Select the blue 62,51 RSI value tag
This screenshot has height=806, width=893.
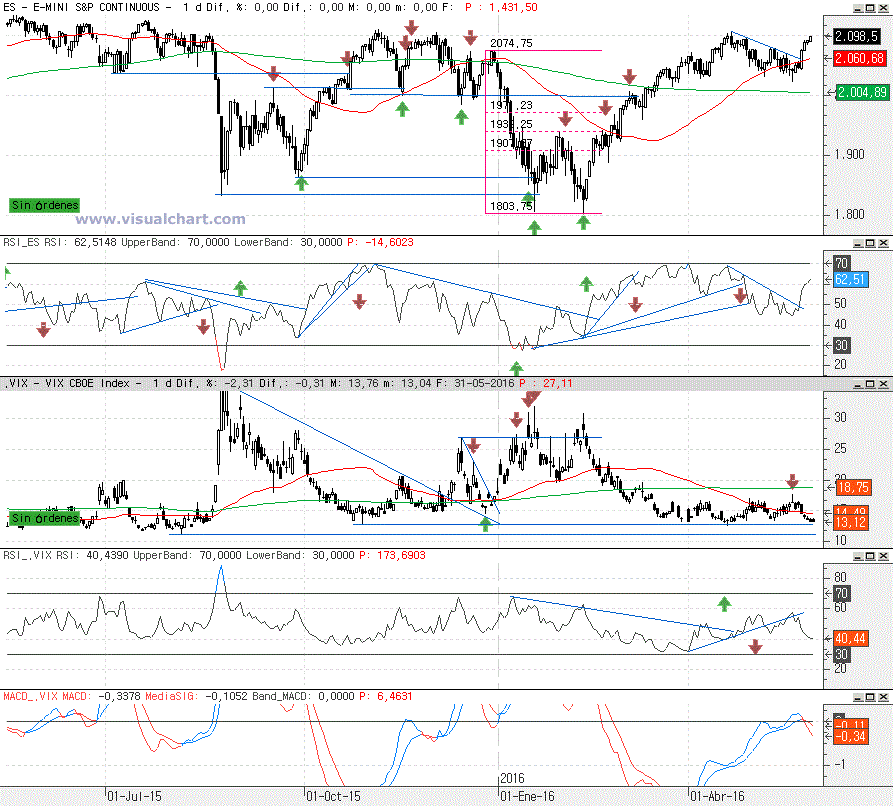(x=851, y=280)
